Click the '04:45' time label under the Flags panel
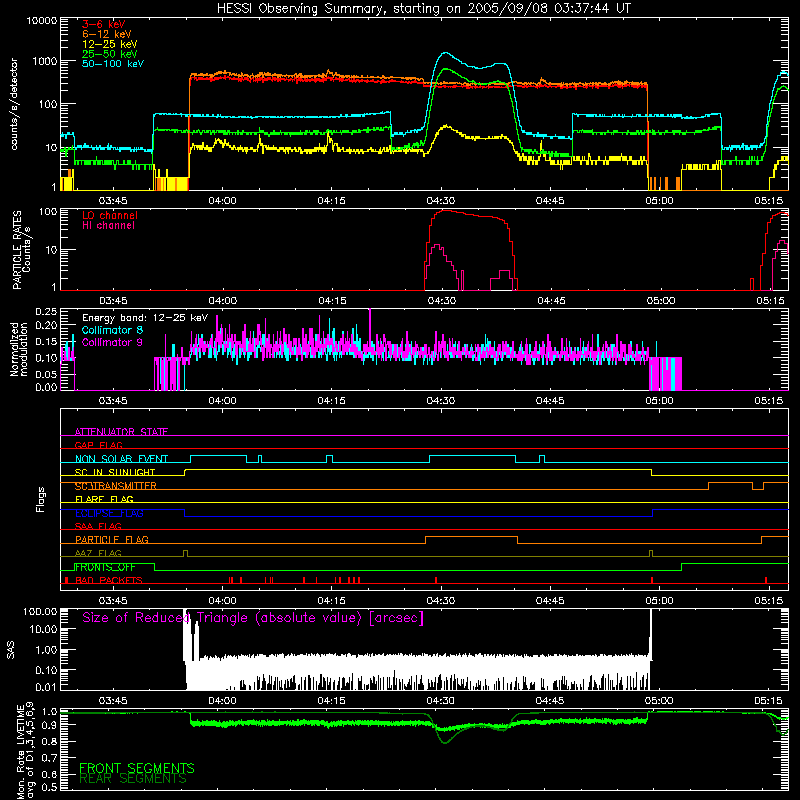Screen dimensions: 800x800 click(x=550, y=601)
